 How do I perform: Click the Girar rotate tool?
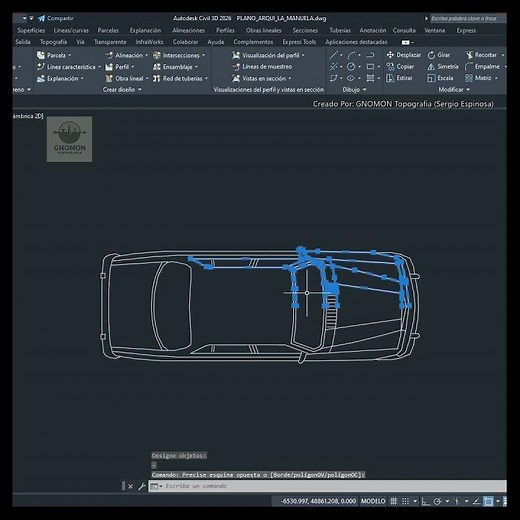tap(439, 55)
